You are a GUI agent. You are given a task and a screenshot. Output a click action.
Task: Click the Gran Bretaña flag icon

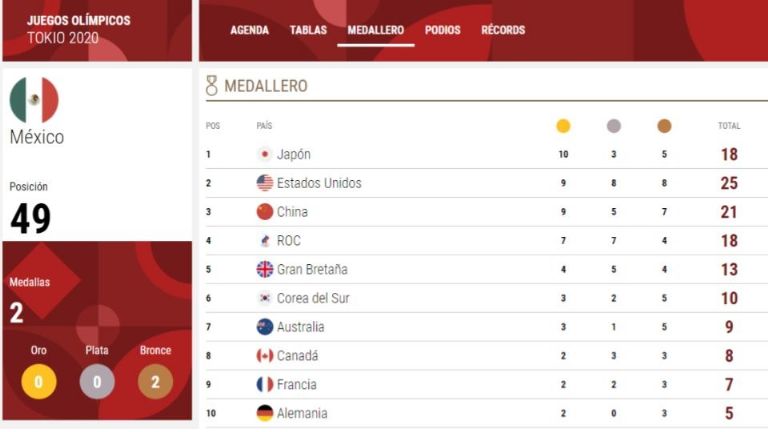(x=265, y=269)
